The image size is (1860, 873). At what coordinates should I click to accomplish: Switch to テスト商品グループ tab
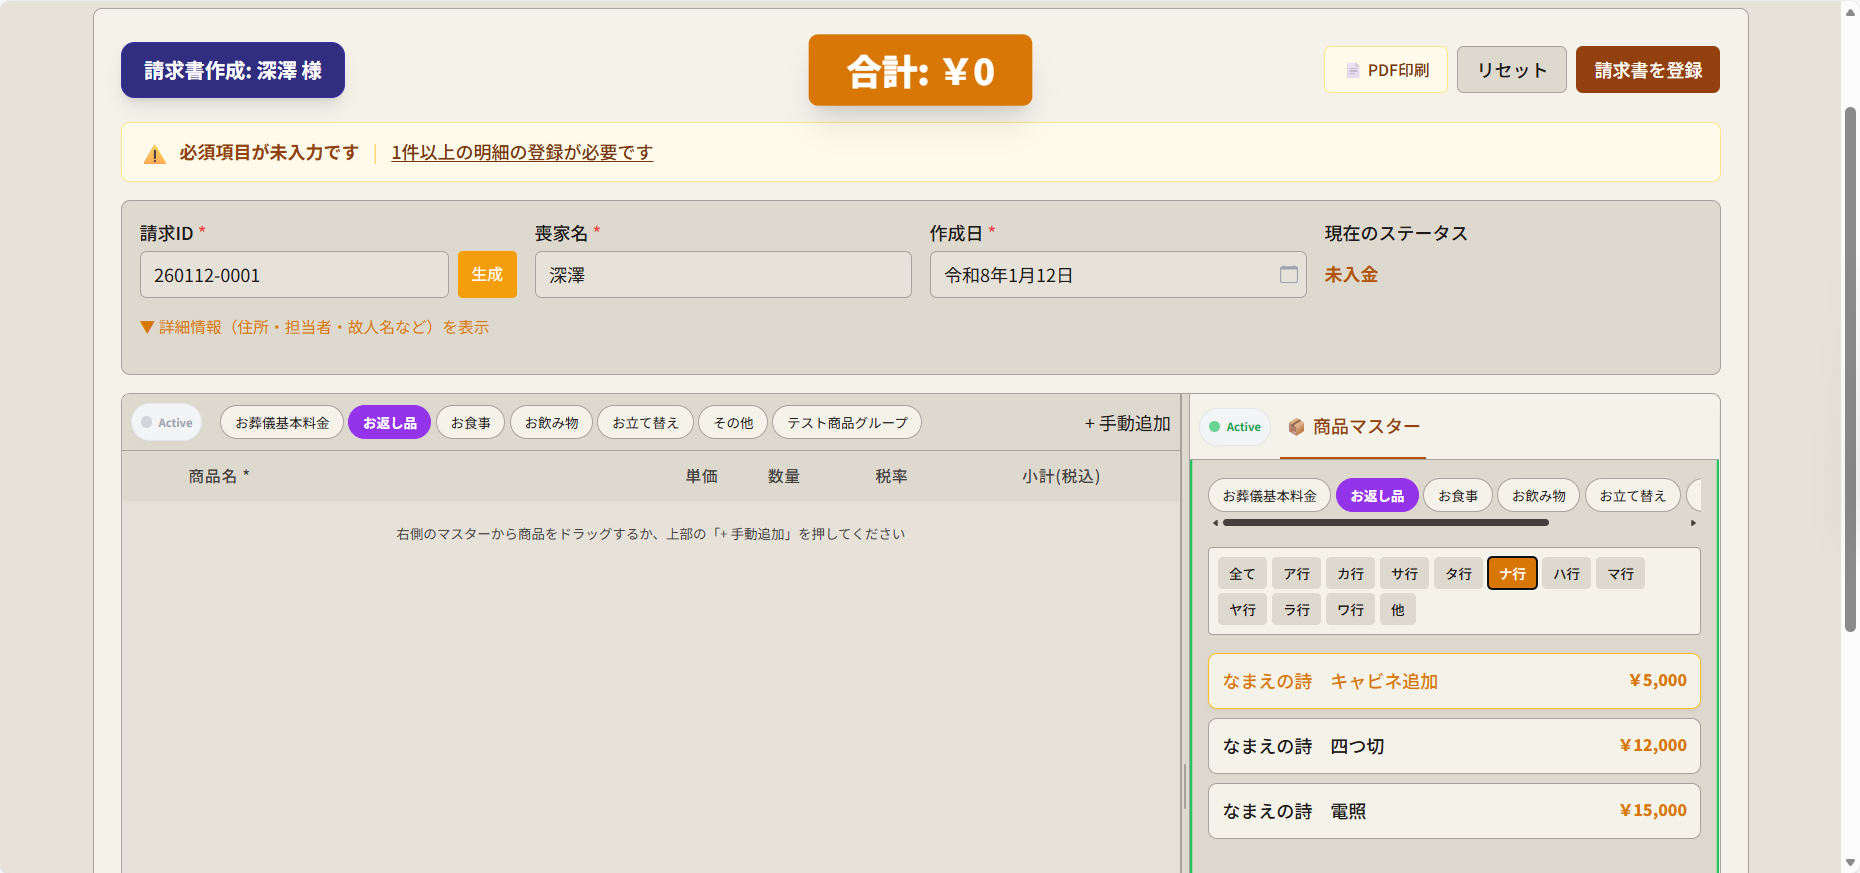[x=846, y=423]
